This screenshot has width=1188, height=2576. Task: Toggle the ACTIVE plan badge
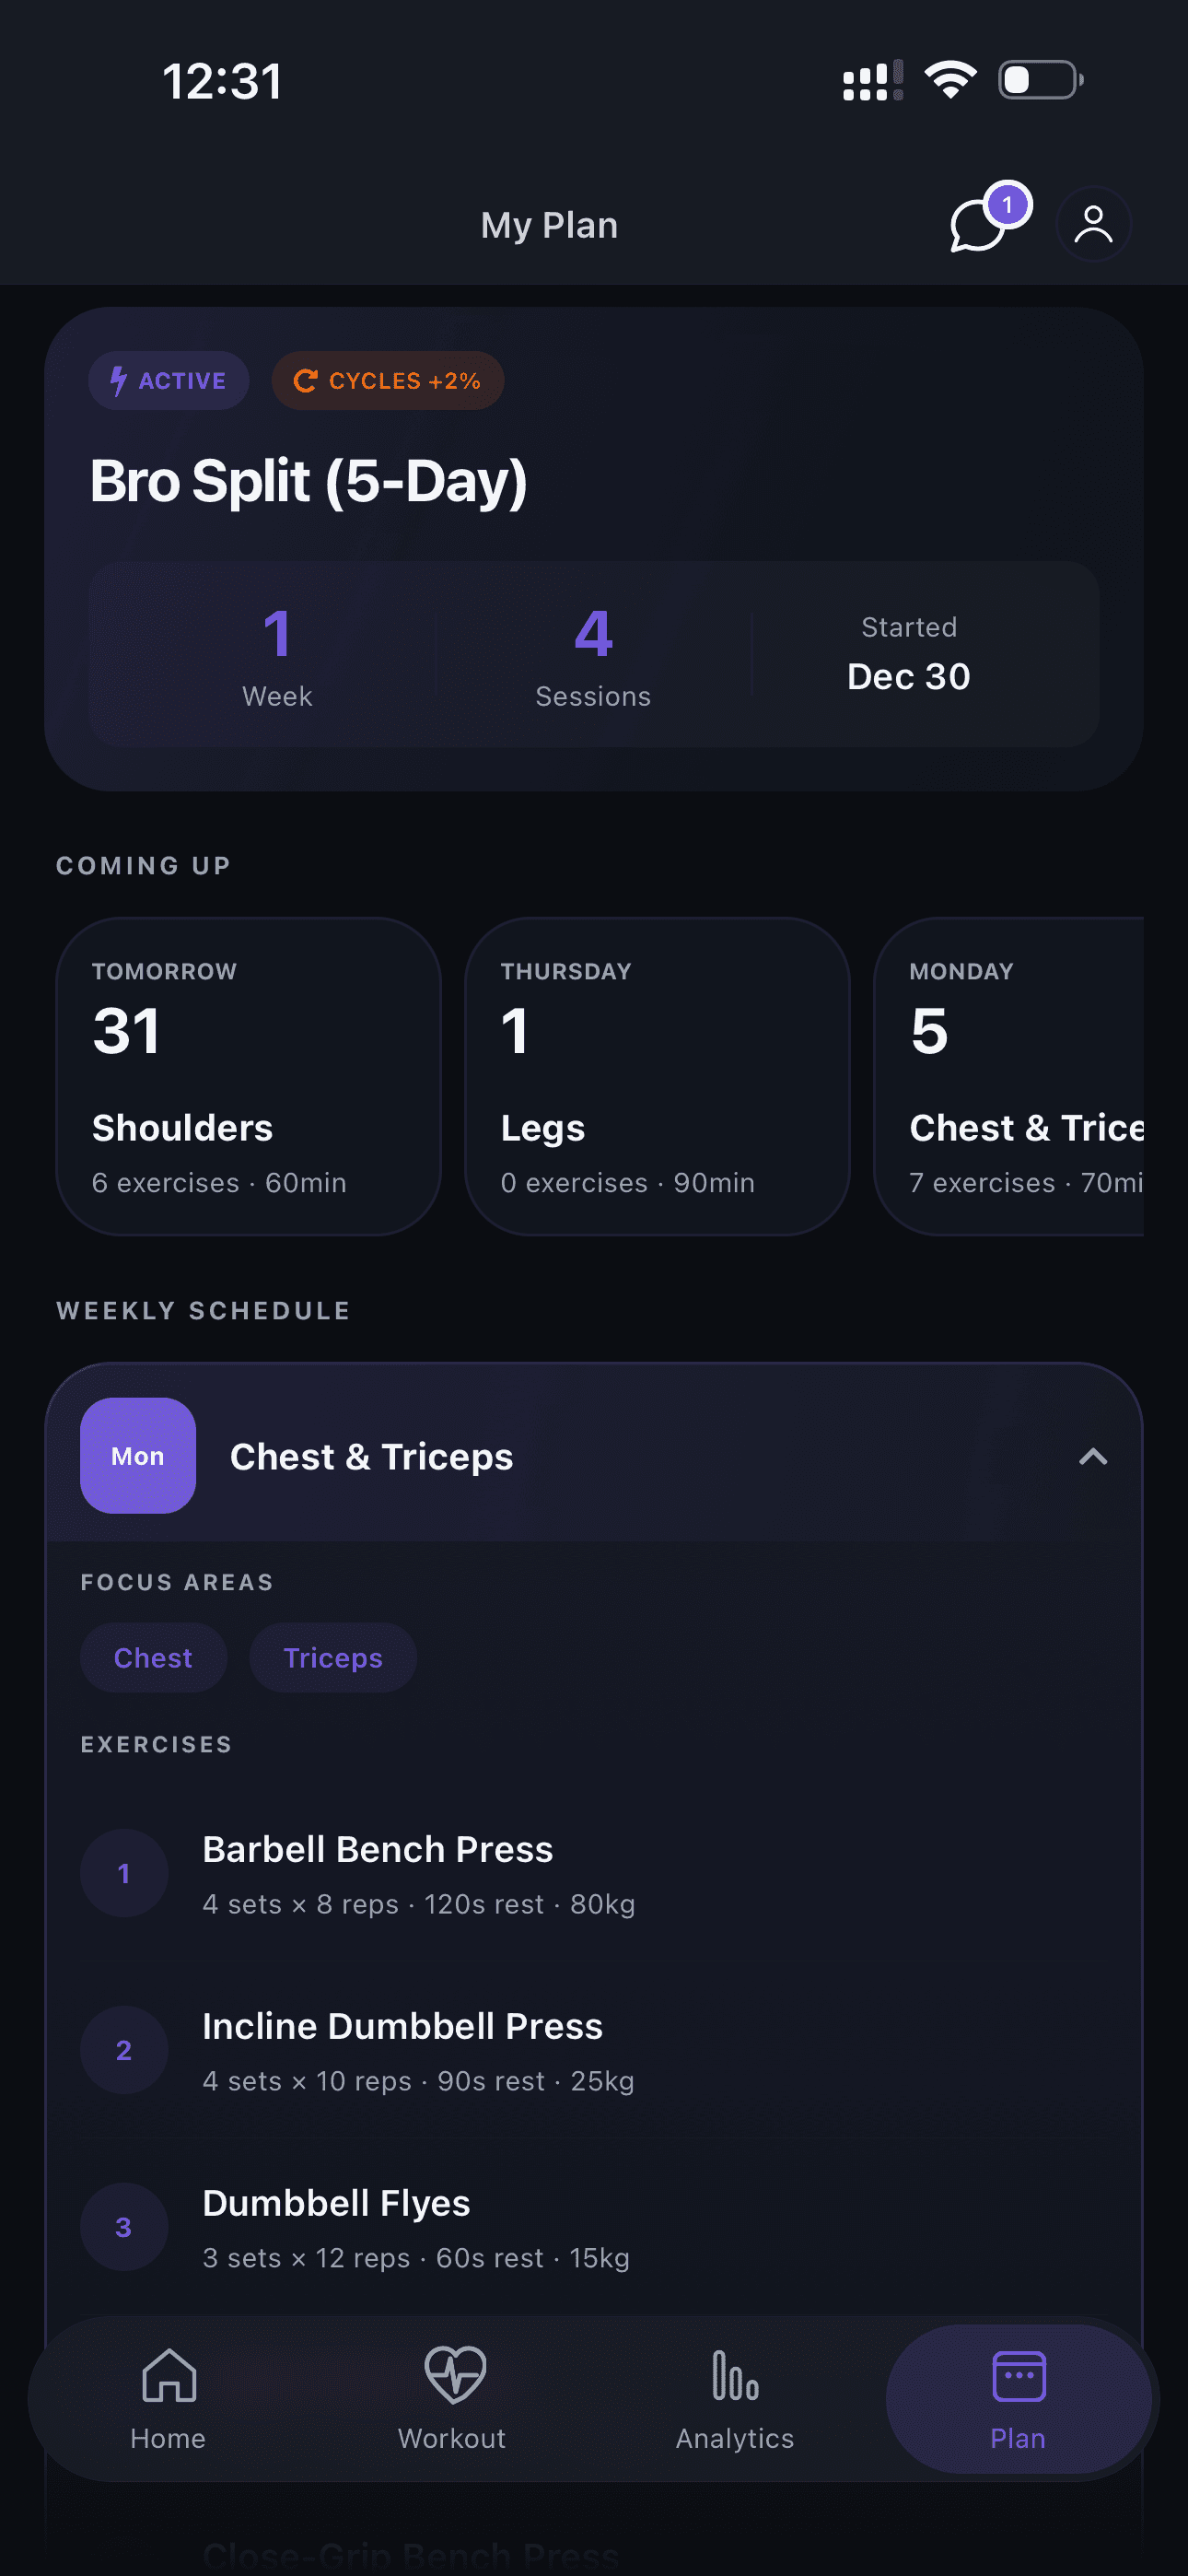click(x=168, y=380)
